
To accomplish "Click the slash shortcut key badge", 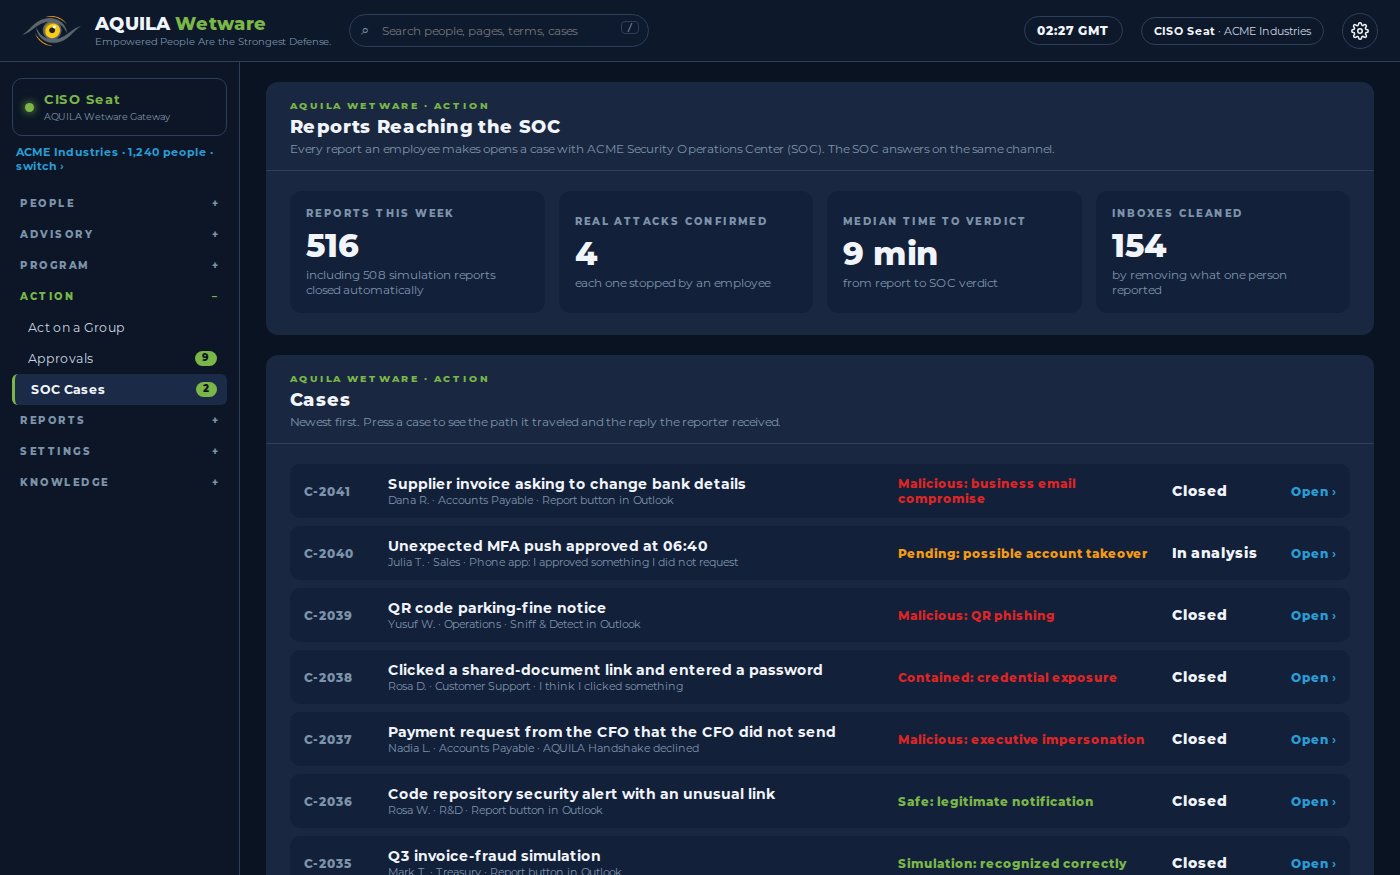I will [629, 28].
